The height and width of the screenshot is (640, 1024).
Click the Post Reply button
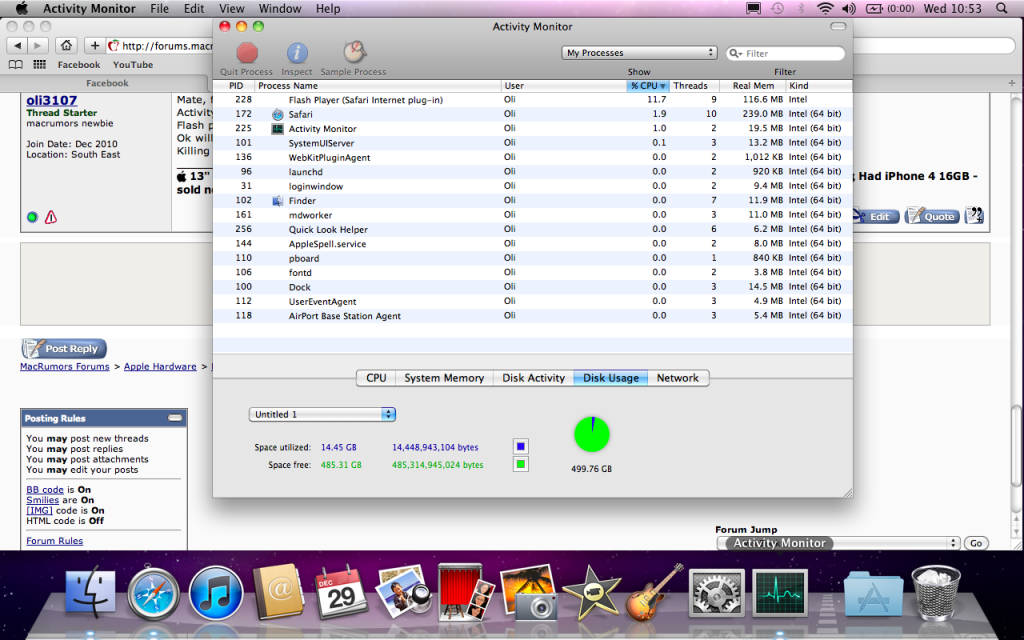point(64,348)
